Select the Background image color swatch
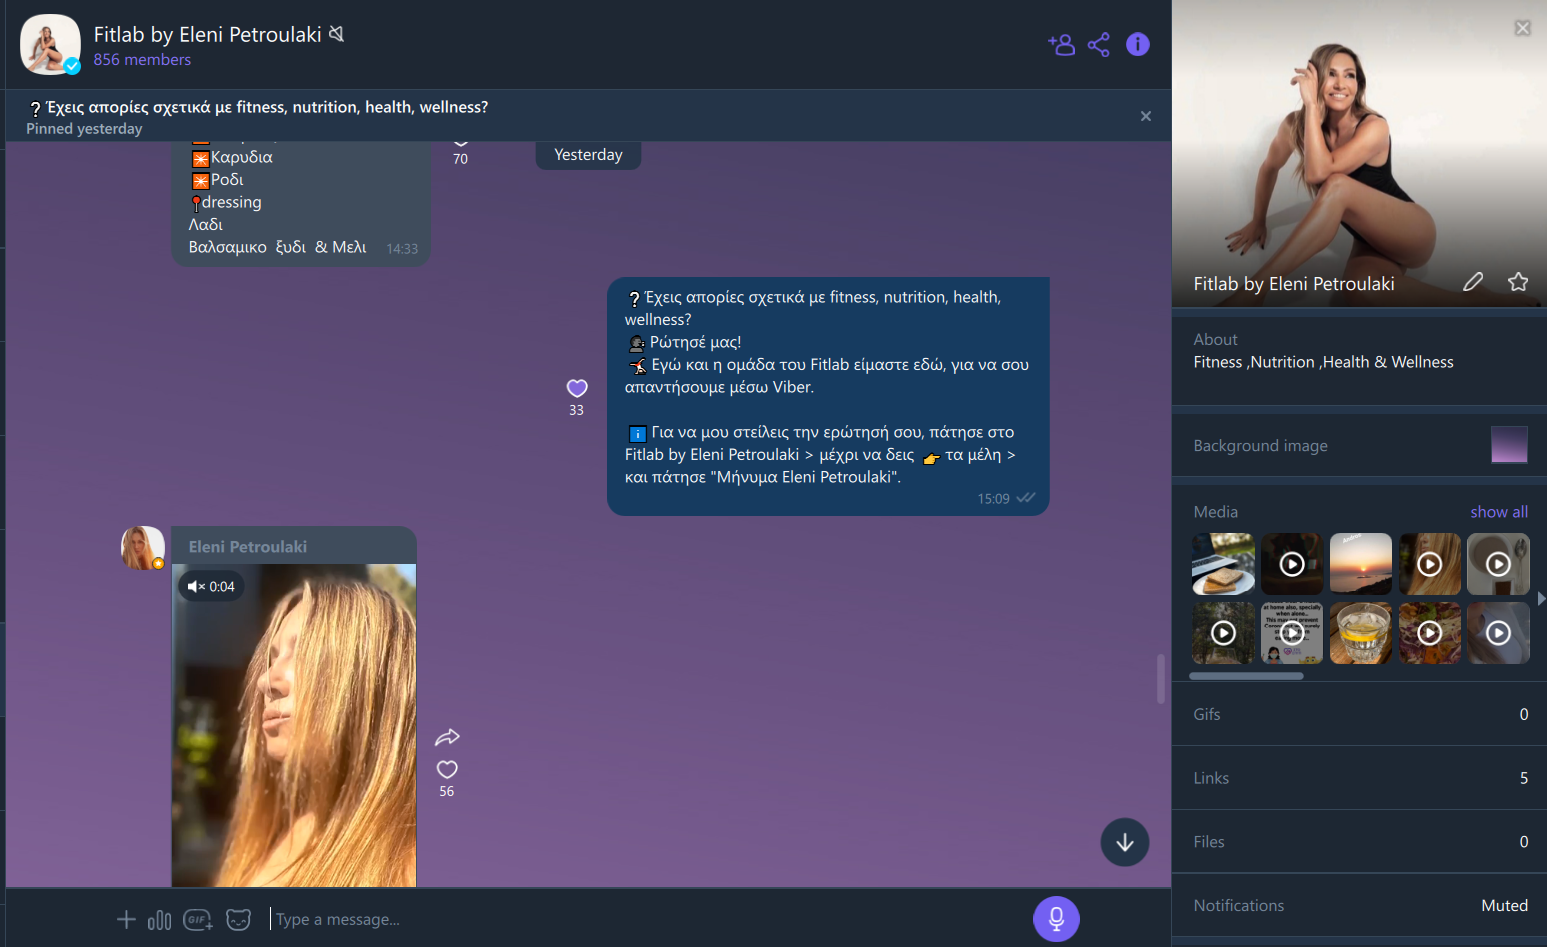Image resolution: width=1547 pixels, height=947 pixels. tap(1508, 445)
